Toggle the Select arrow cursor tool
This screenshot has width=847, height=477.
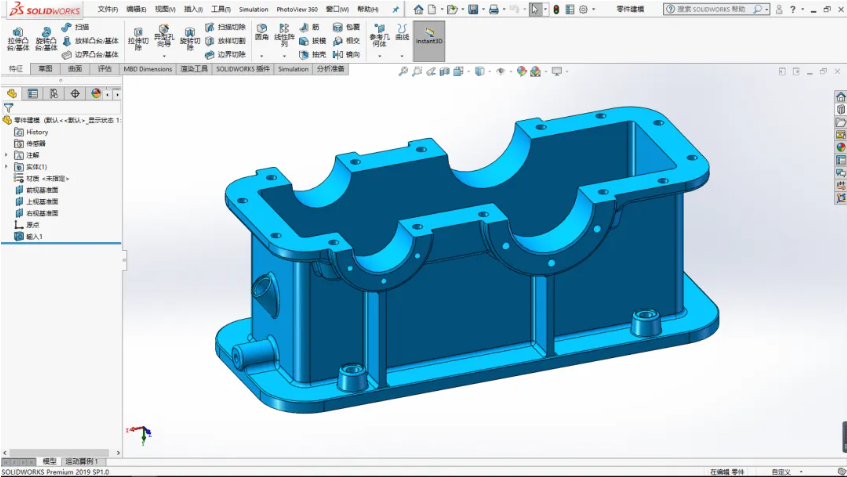pos(535,9)
